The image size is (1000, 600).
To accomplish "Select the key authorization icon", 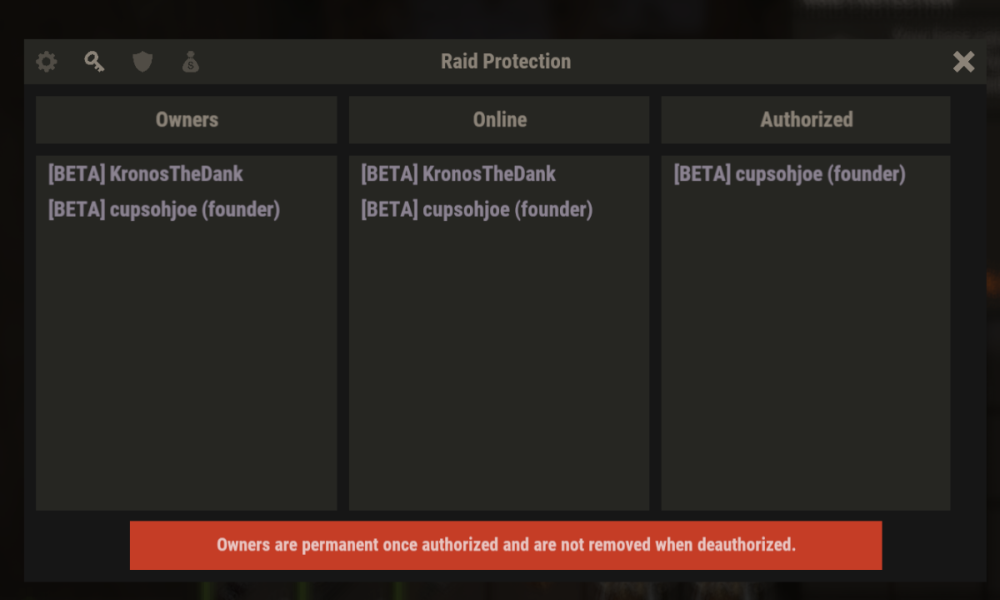I will click(95, 62).
